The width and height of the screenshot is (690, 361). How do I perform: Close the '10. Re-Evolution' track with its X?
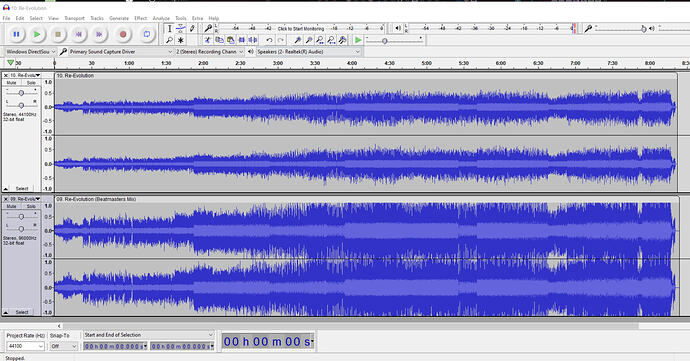[6, 76]
